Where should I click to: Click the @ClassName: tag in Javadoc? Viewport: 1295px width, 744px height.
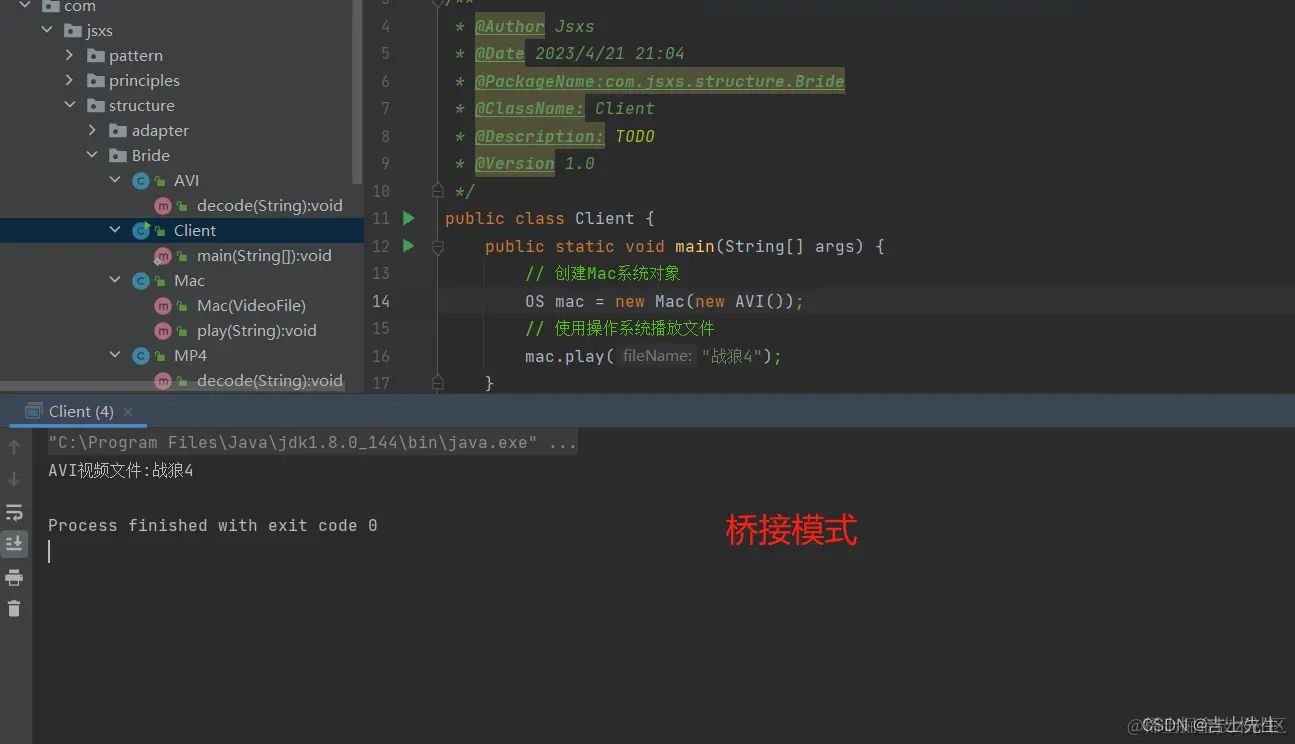pos(530,108)
